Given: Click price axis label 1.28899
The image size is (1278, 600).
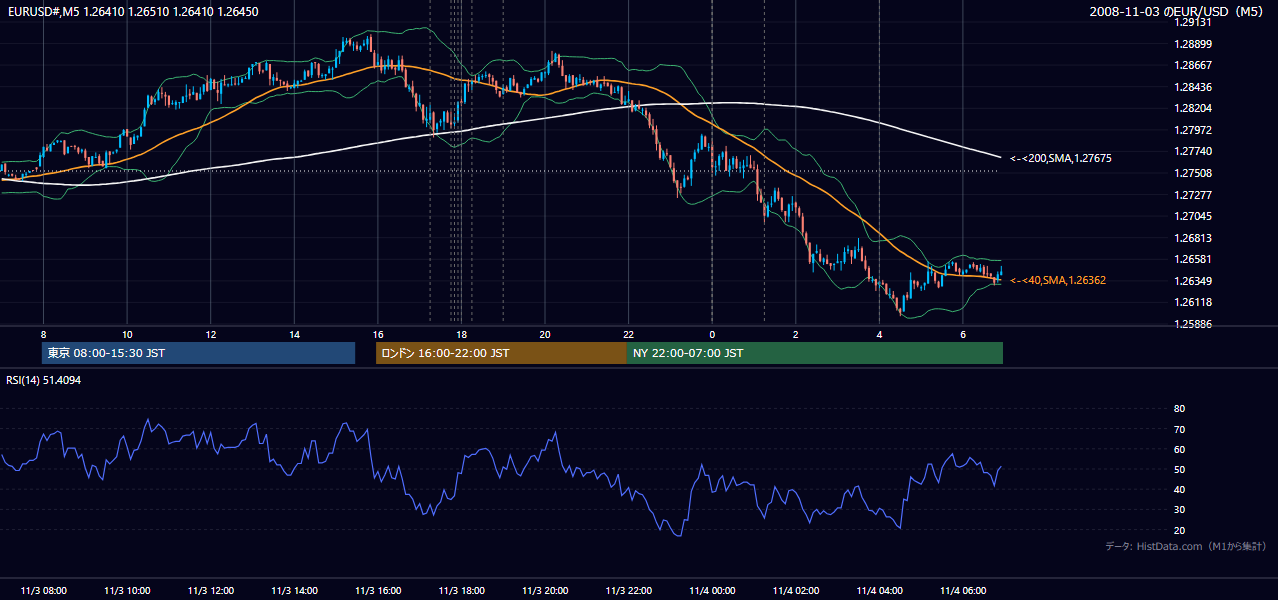Looking at the screenshot, I should point(1192,44).
